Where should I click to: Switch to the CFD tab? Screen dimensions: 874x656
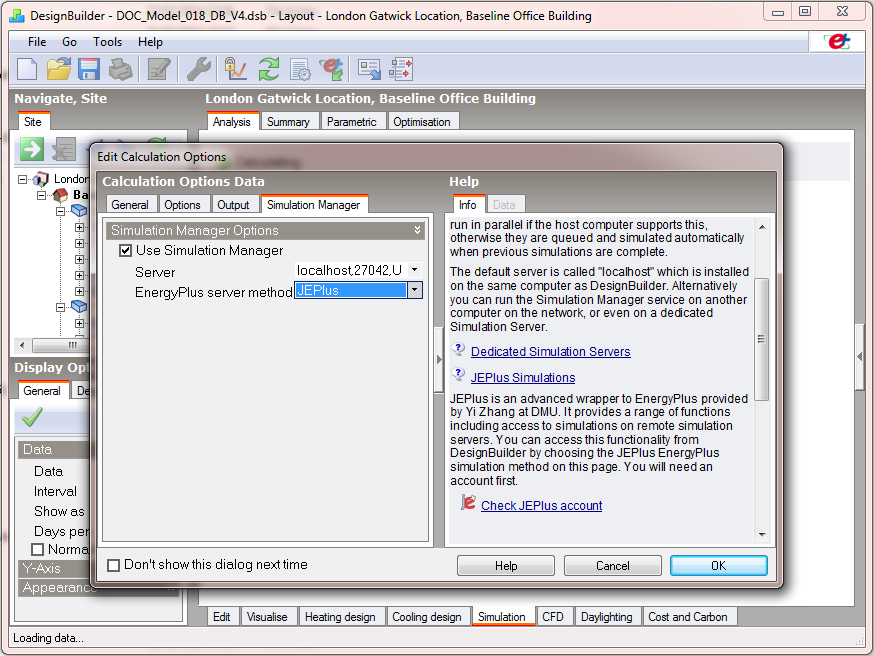point(553,617)
